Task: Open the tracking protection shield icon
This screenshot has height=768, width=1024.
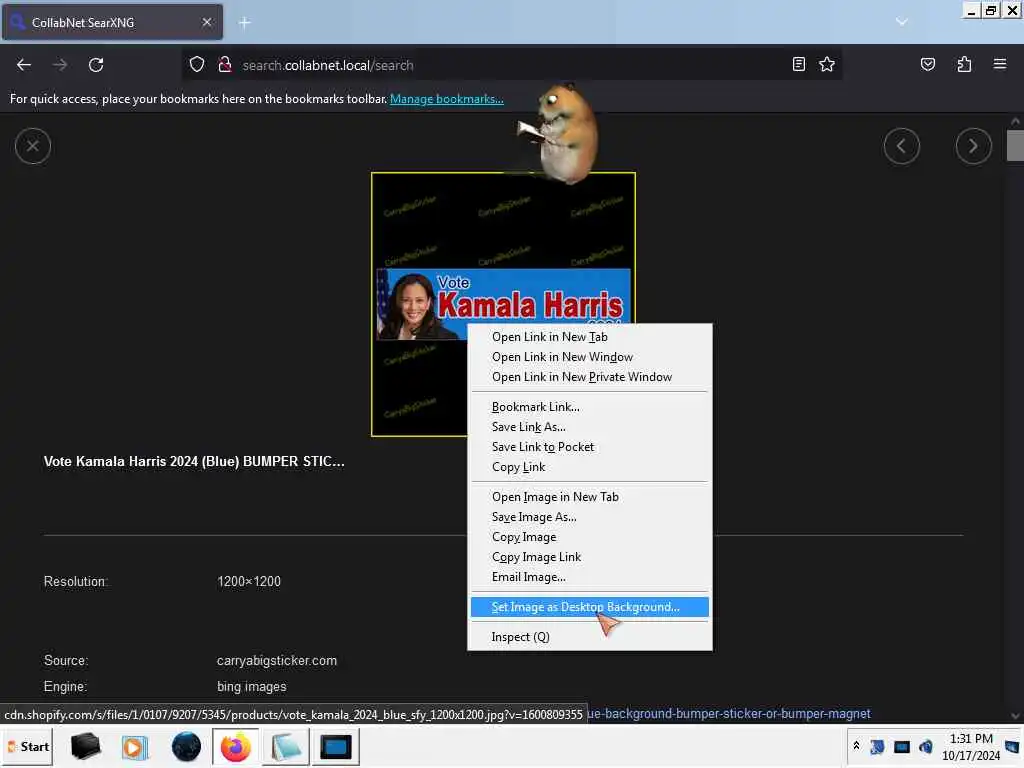Action: [197, 65]
